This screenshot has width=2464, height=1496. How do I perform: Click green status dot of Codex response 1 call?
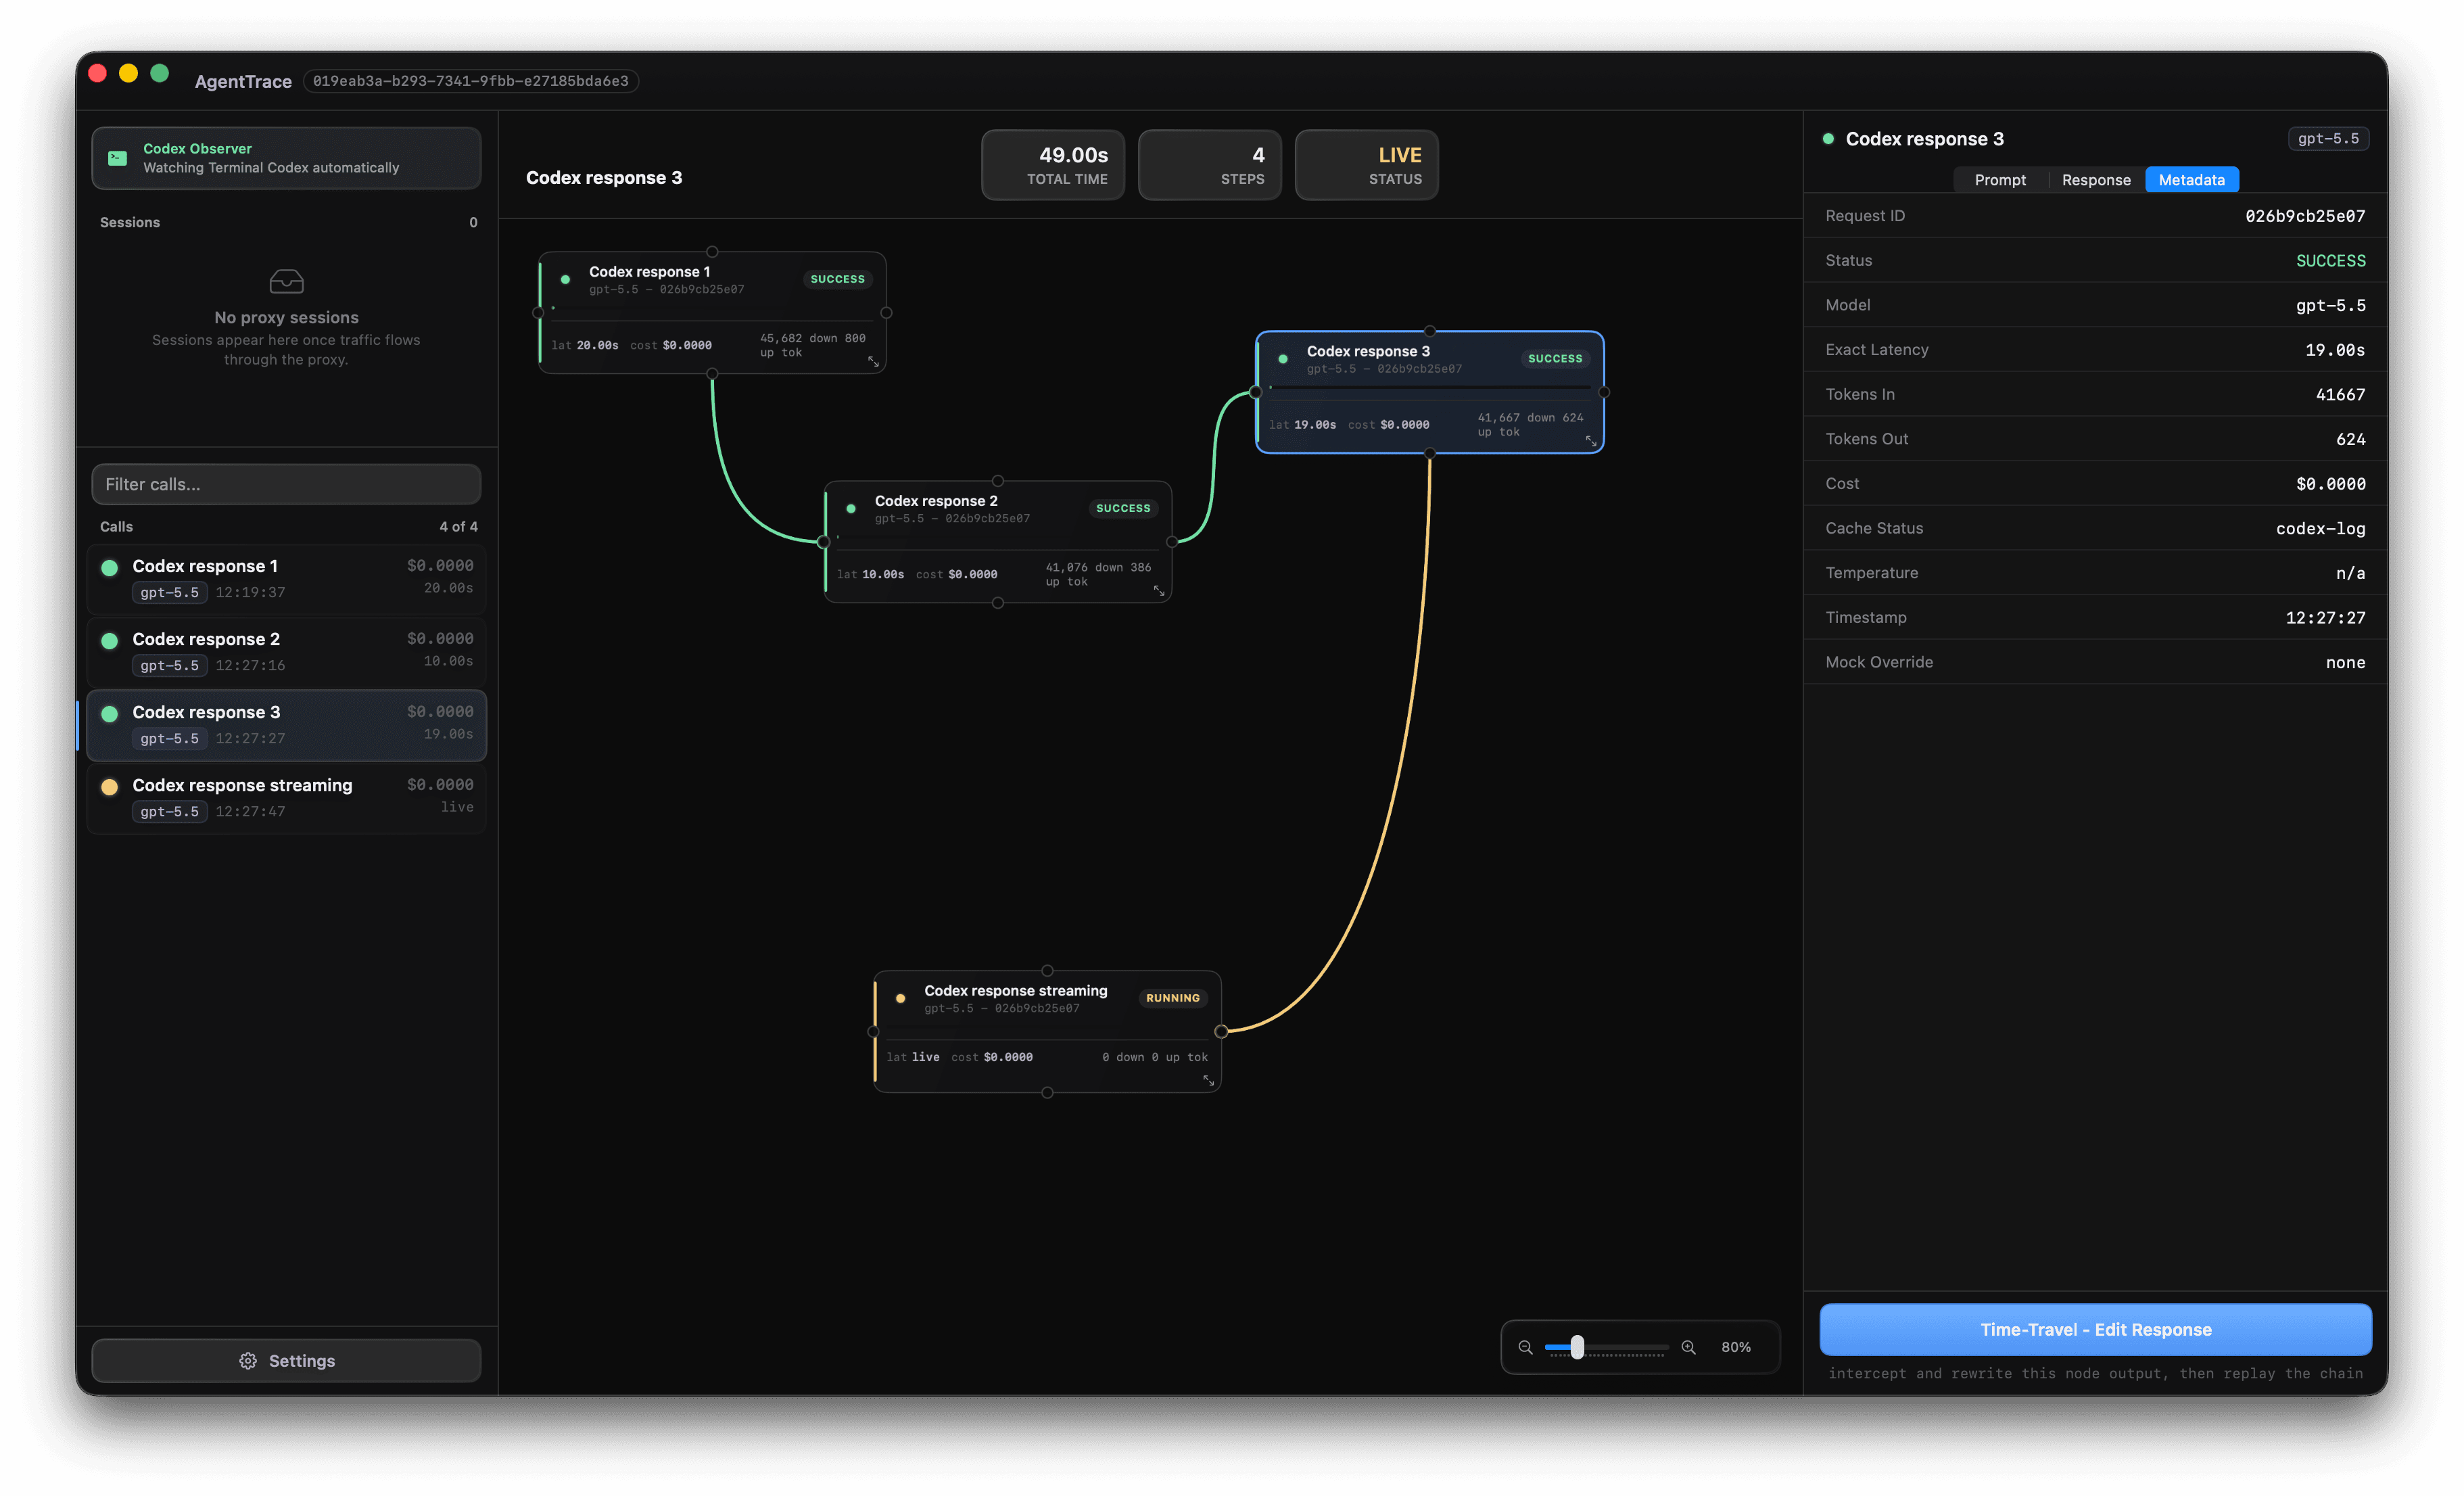point(110,567)
